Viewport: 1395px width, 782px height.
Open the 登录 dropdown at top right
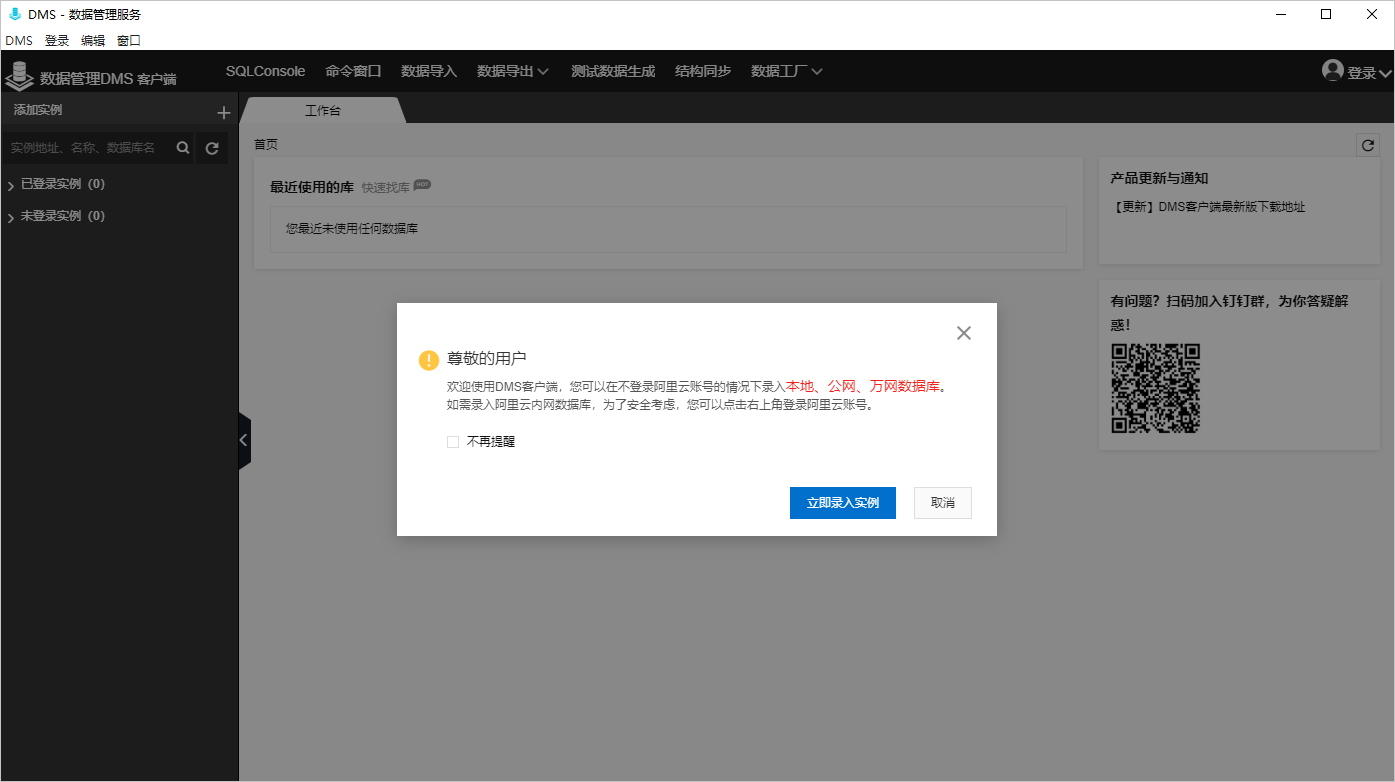click(1369, 73)
